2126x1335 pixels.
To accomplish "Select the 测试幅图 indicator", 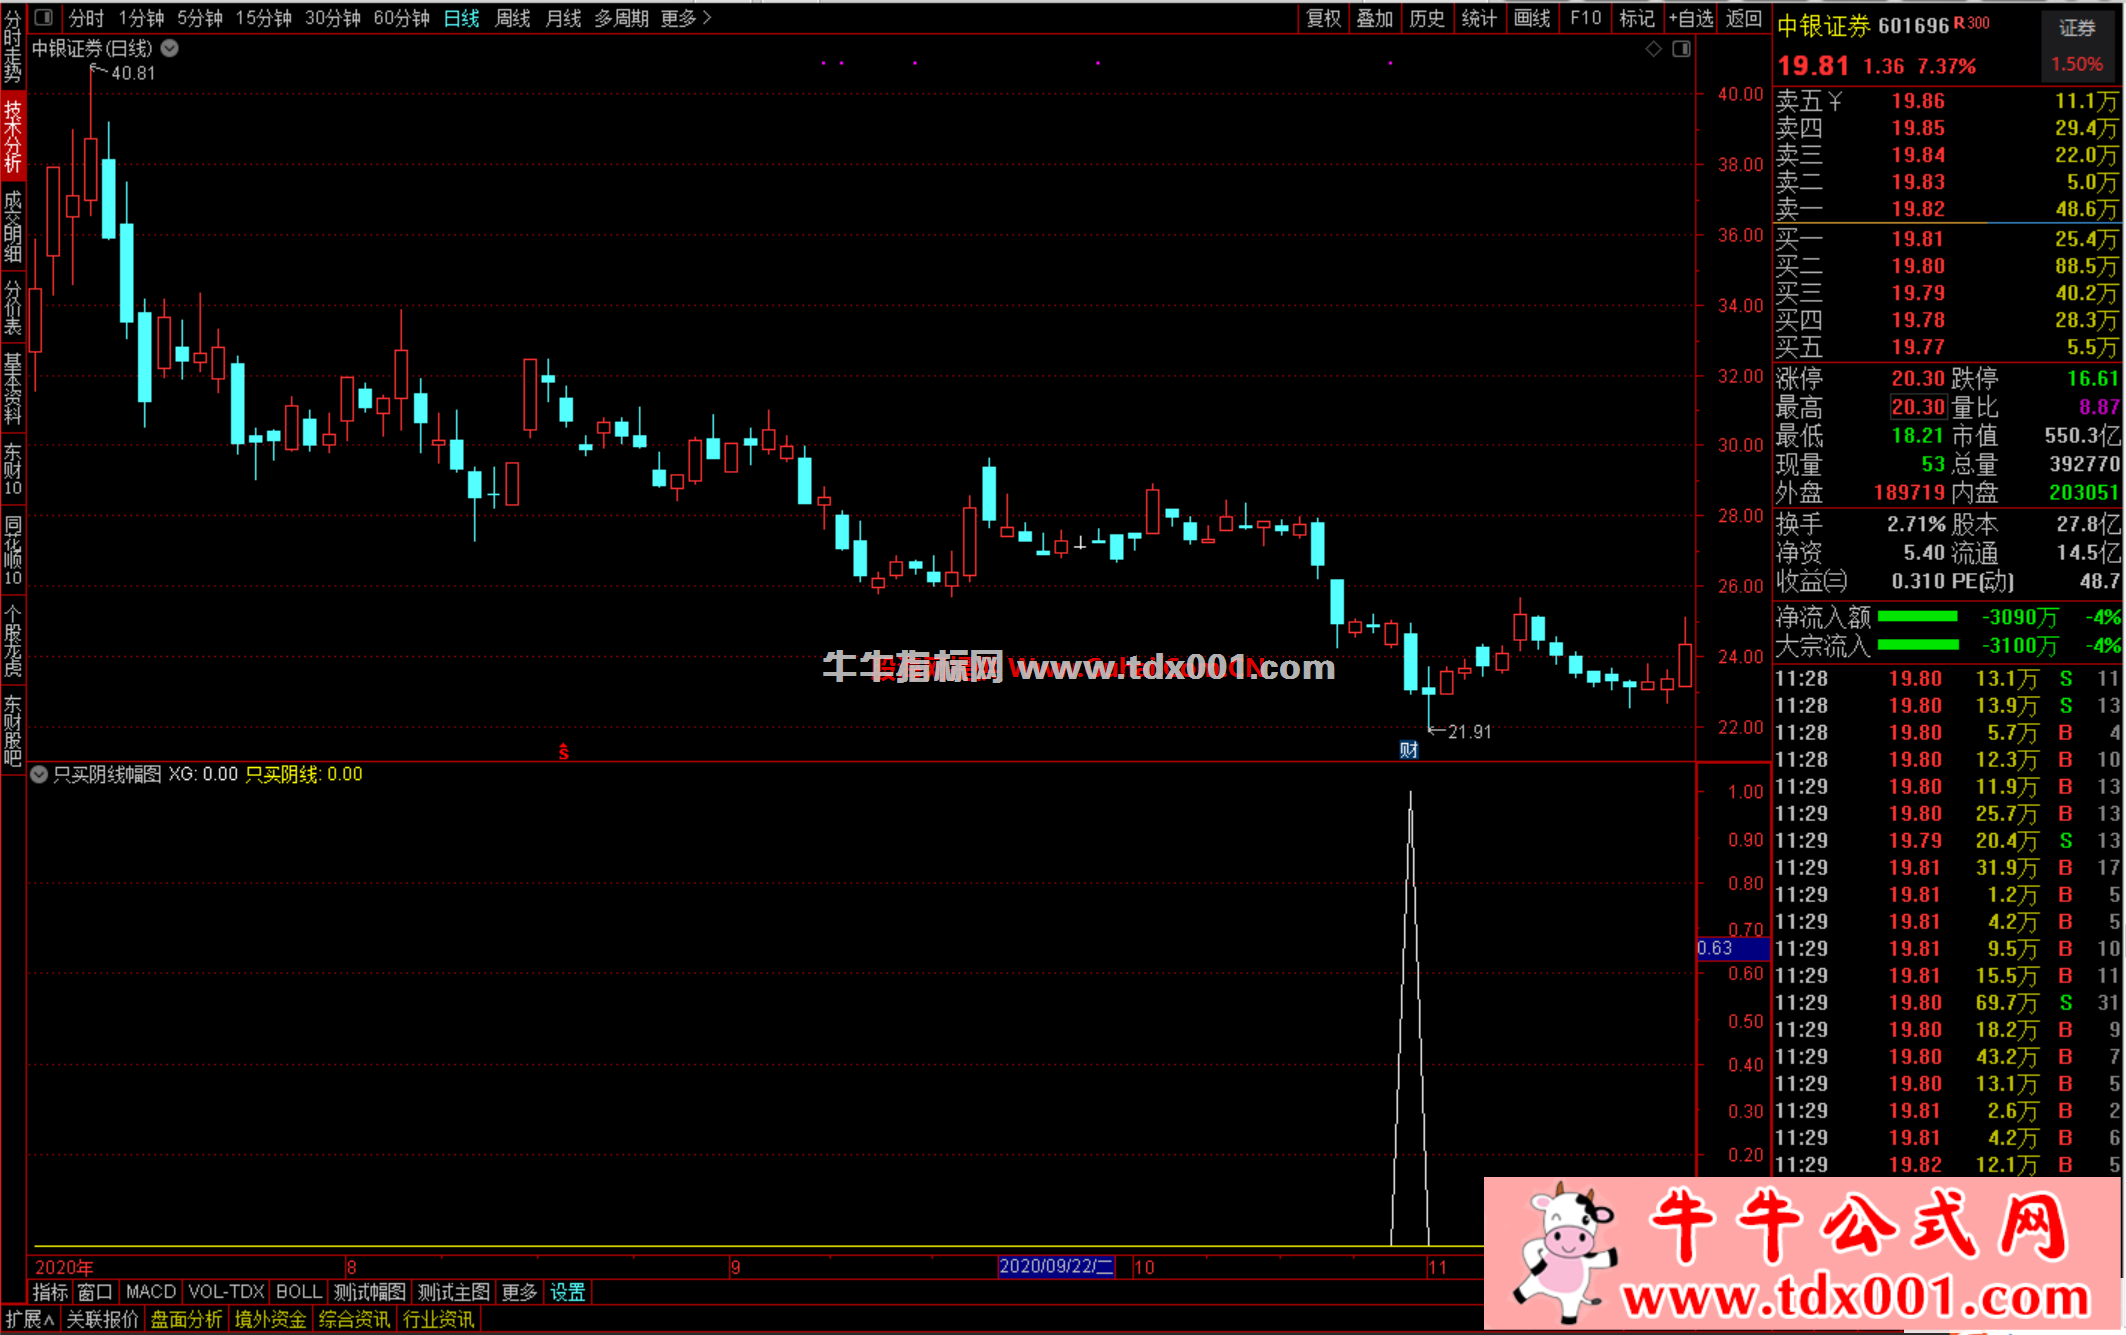I will [370, 1292].
